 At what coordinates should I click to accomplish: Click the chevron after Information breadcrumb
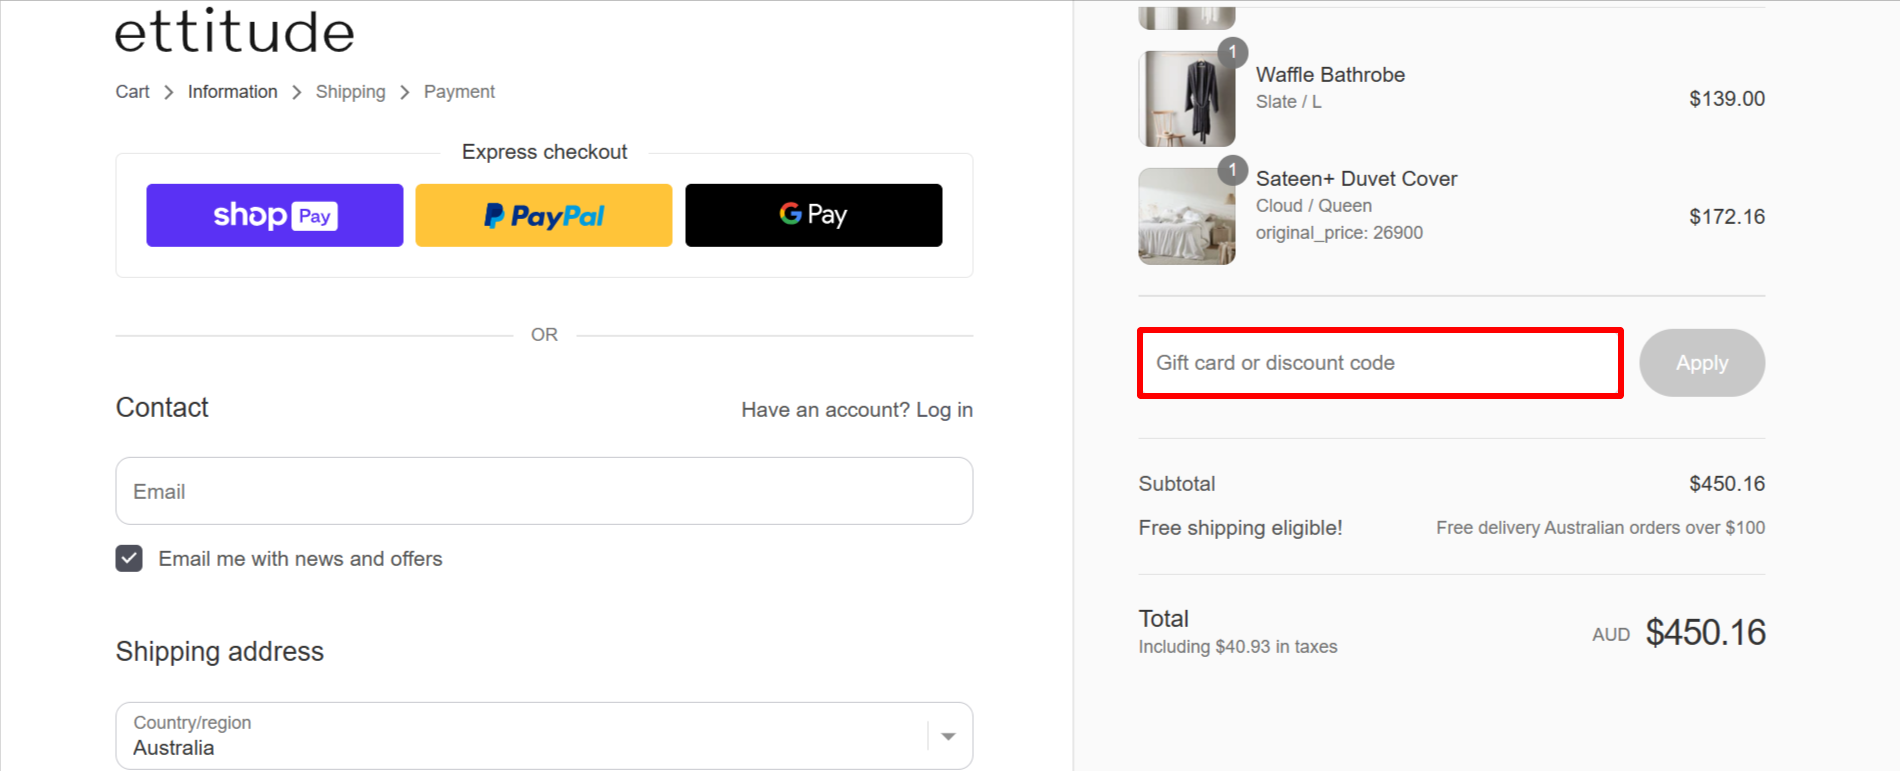297,92
